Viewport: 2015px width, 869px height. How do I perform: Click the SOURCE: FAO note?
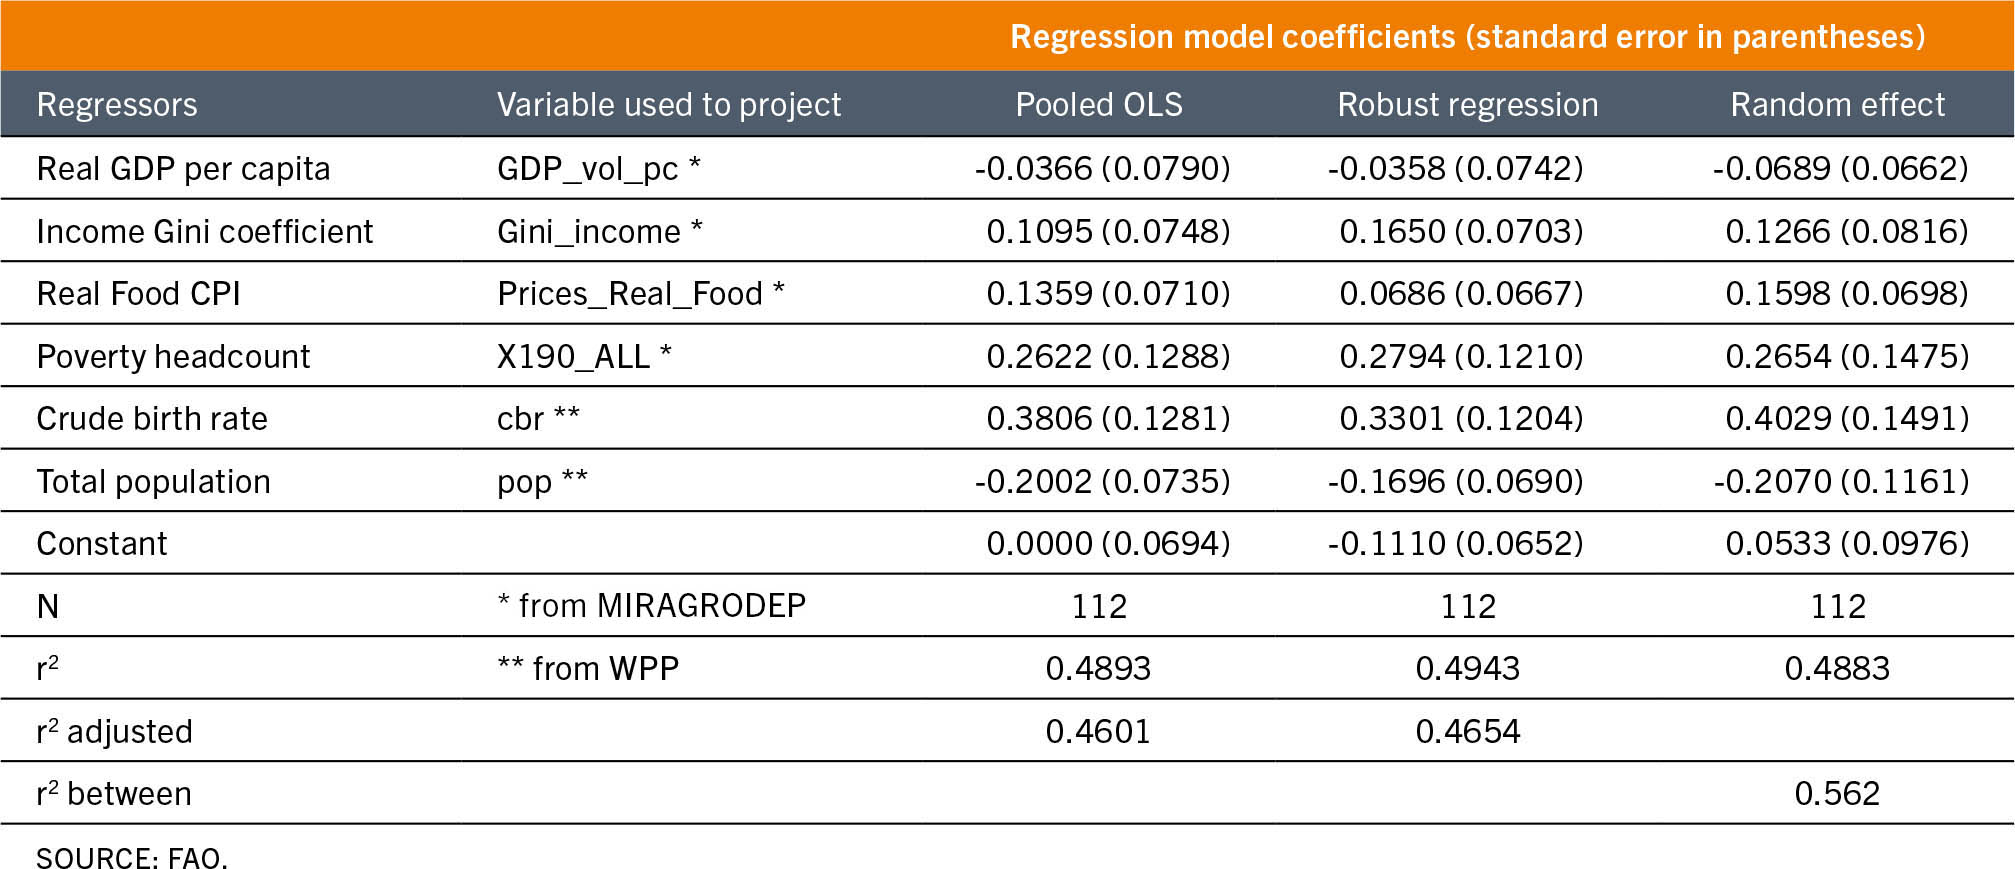tap(132, 857)
